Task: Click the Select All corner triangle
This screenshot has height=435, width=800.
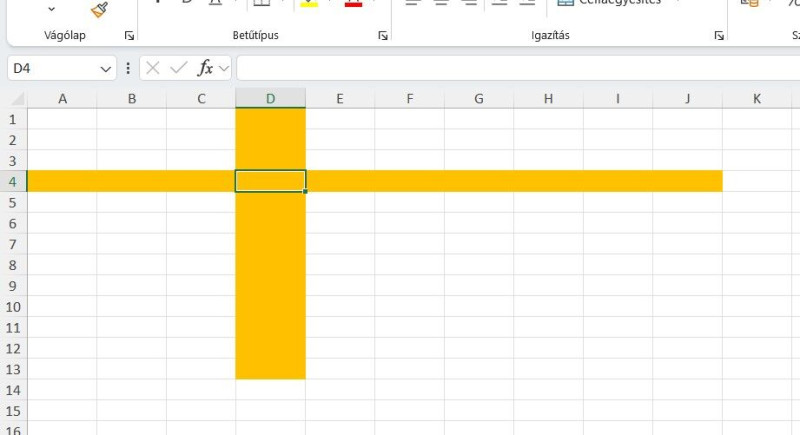Action: tap(18, 98)
